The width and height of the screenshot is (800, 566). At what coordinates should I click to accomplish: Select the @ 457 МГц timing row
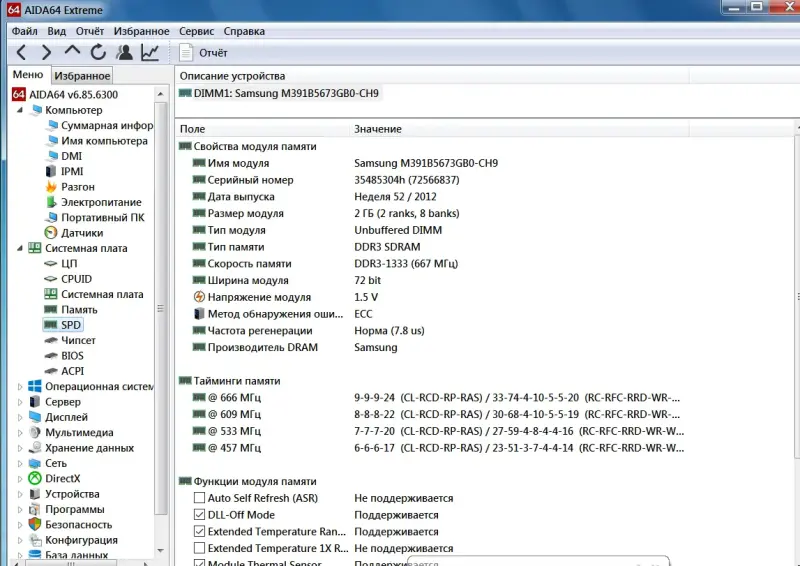[x=439, y=448]
